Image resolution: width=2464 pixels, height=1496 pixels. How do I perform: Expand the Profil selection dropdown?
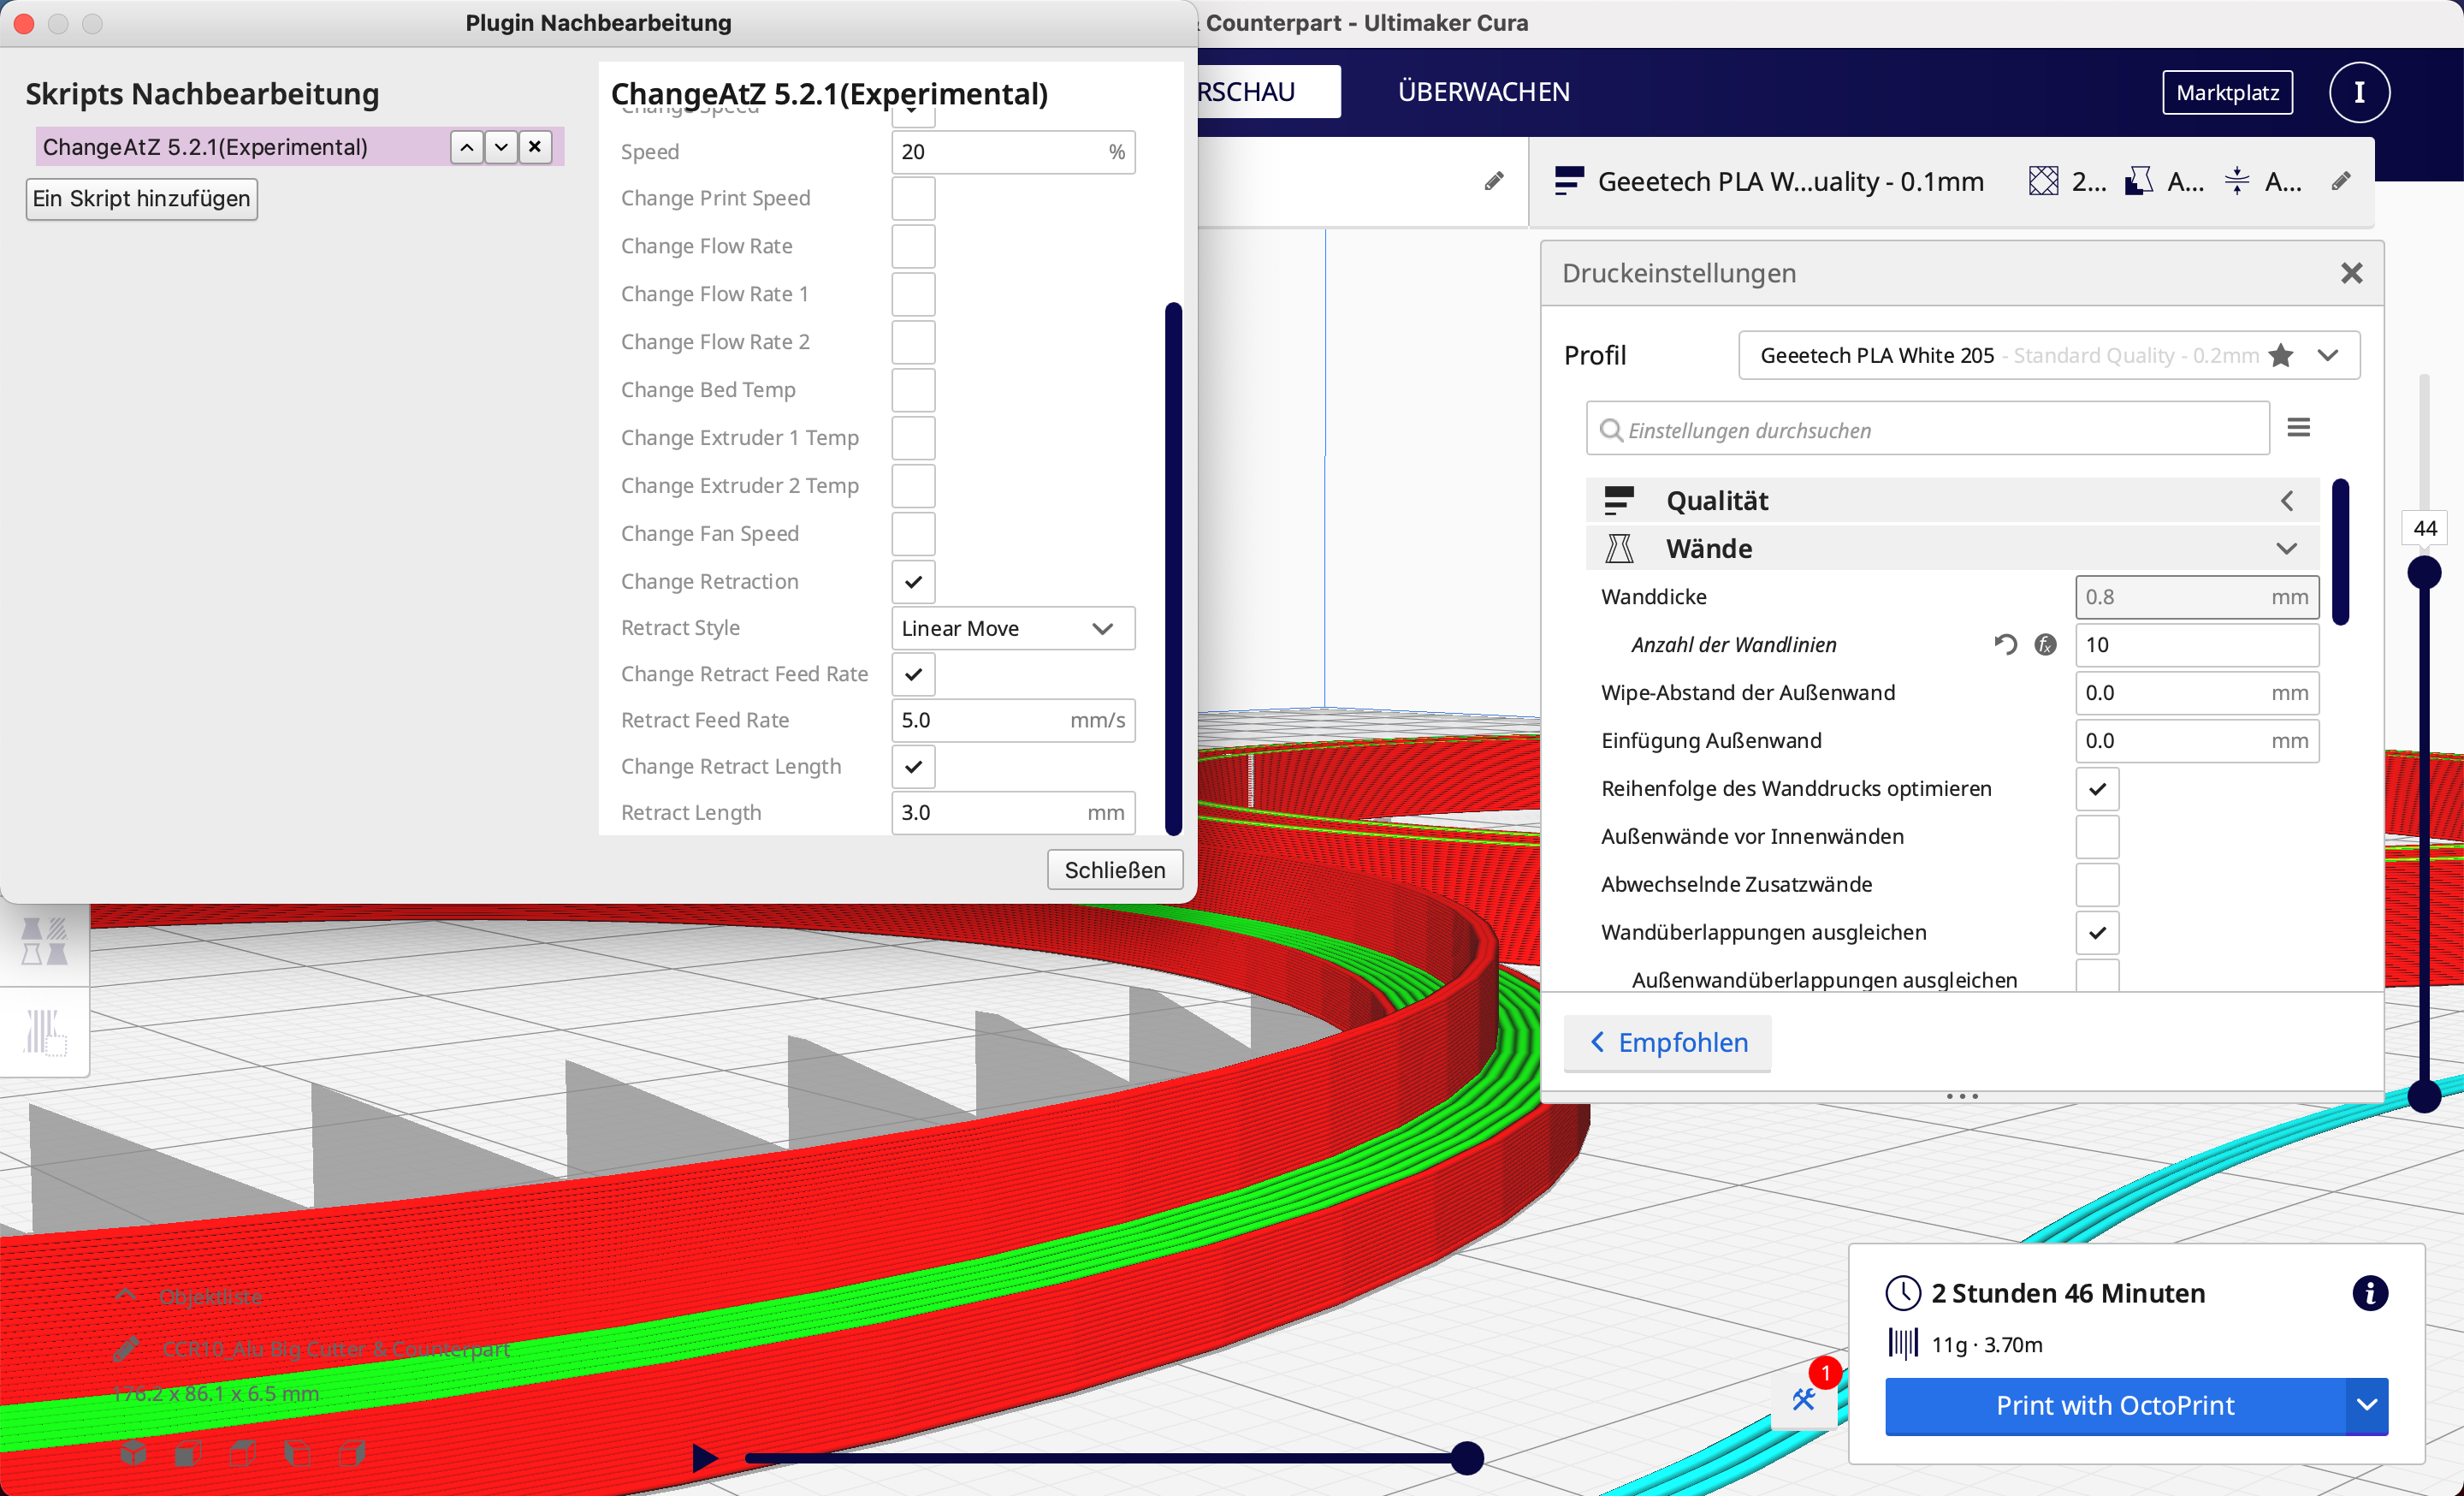pos(2327,356)
